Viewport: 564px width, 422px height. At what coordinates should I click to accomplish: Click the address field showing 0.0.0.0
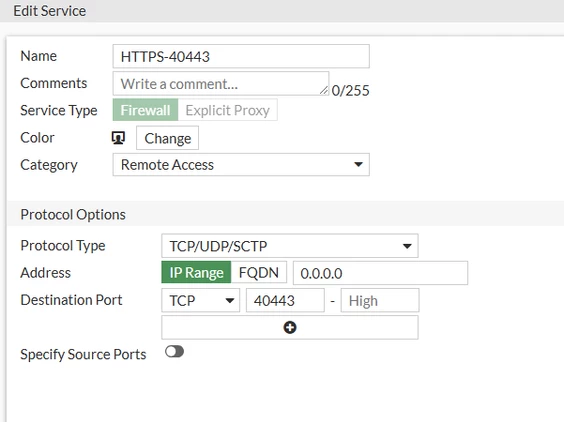pos(381,273)
